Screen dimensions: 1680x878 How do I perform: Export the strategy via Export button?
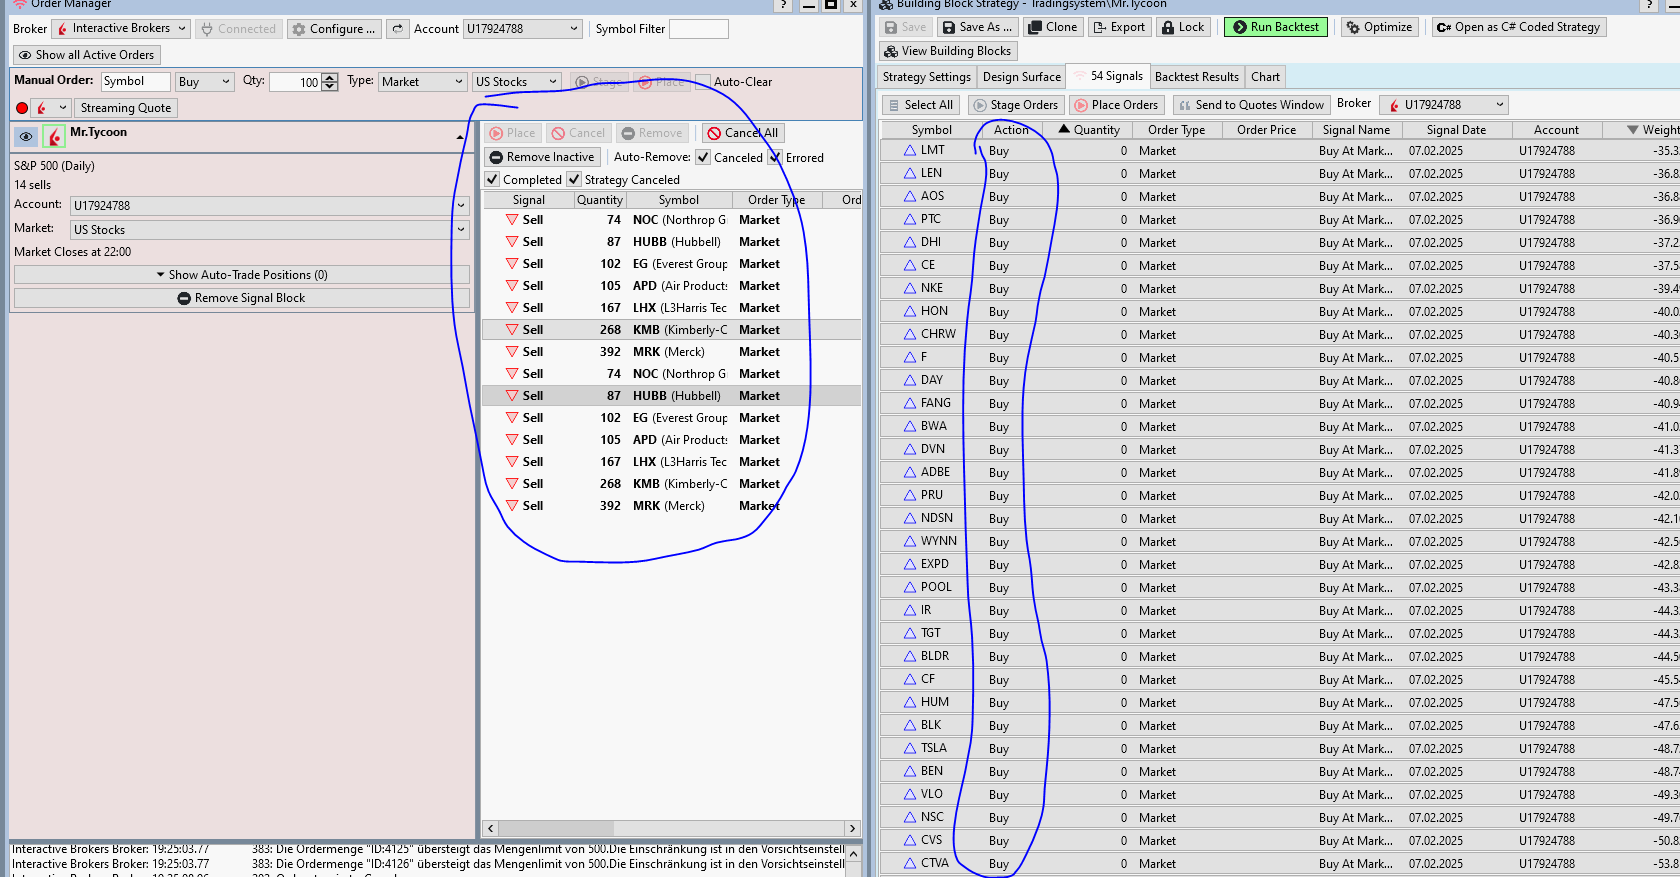[1119, 27]
